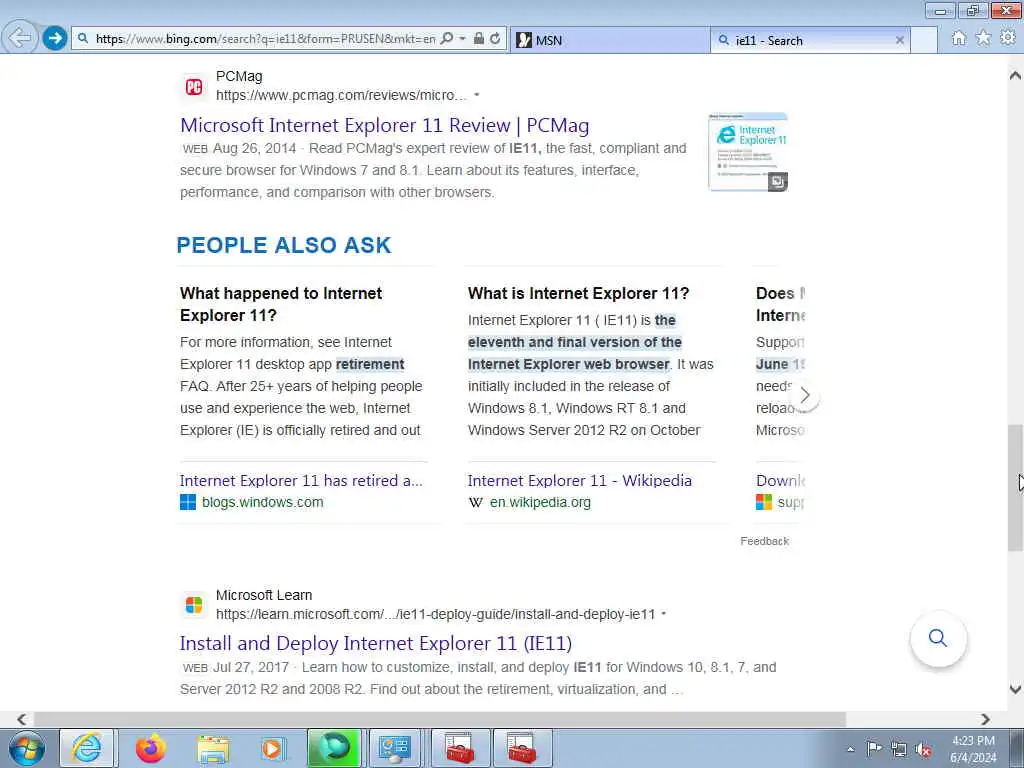Click the address bar URL field
Image resolution: width=1024 pixels, height=768 pixels.
264,39
